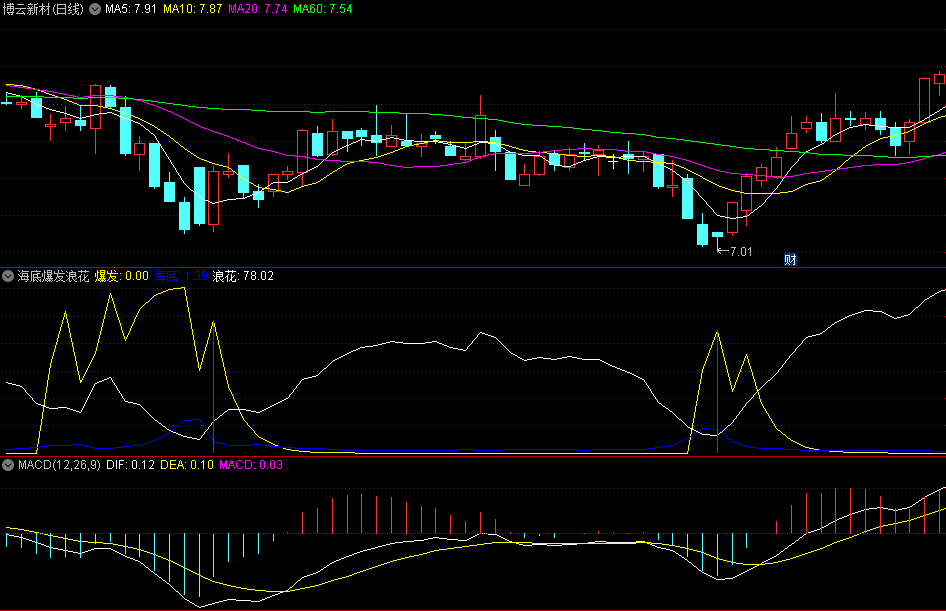Click the 海底: 1.39 value
946x611 pixels.
pyautogui.click(x=181, y=276)
